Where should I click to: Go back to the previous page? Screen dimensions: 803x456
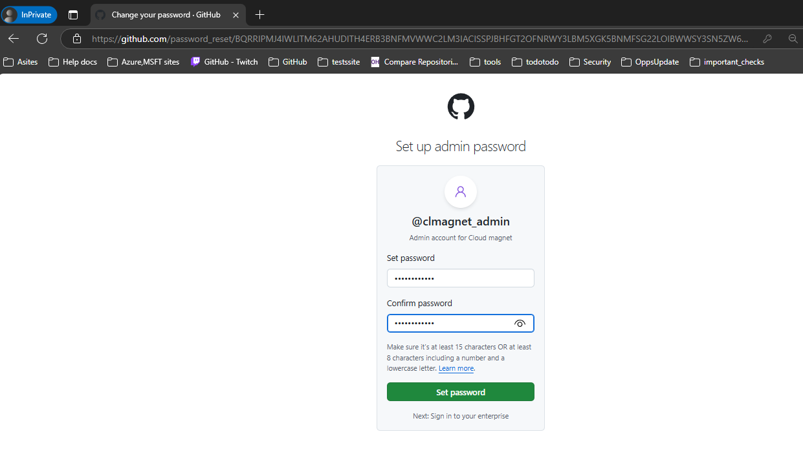(x=14, y=38)
